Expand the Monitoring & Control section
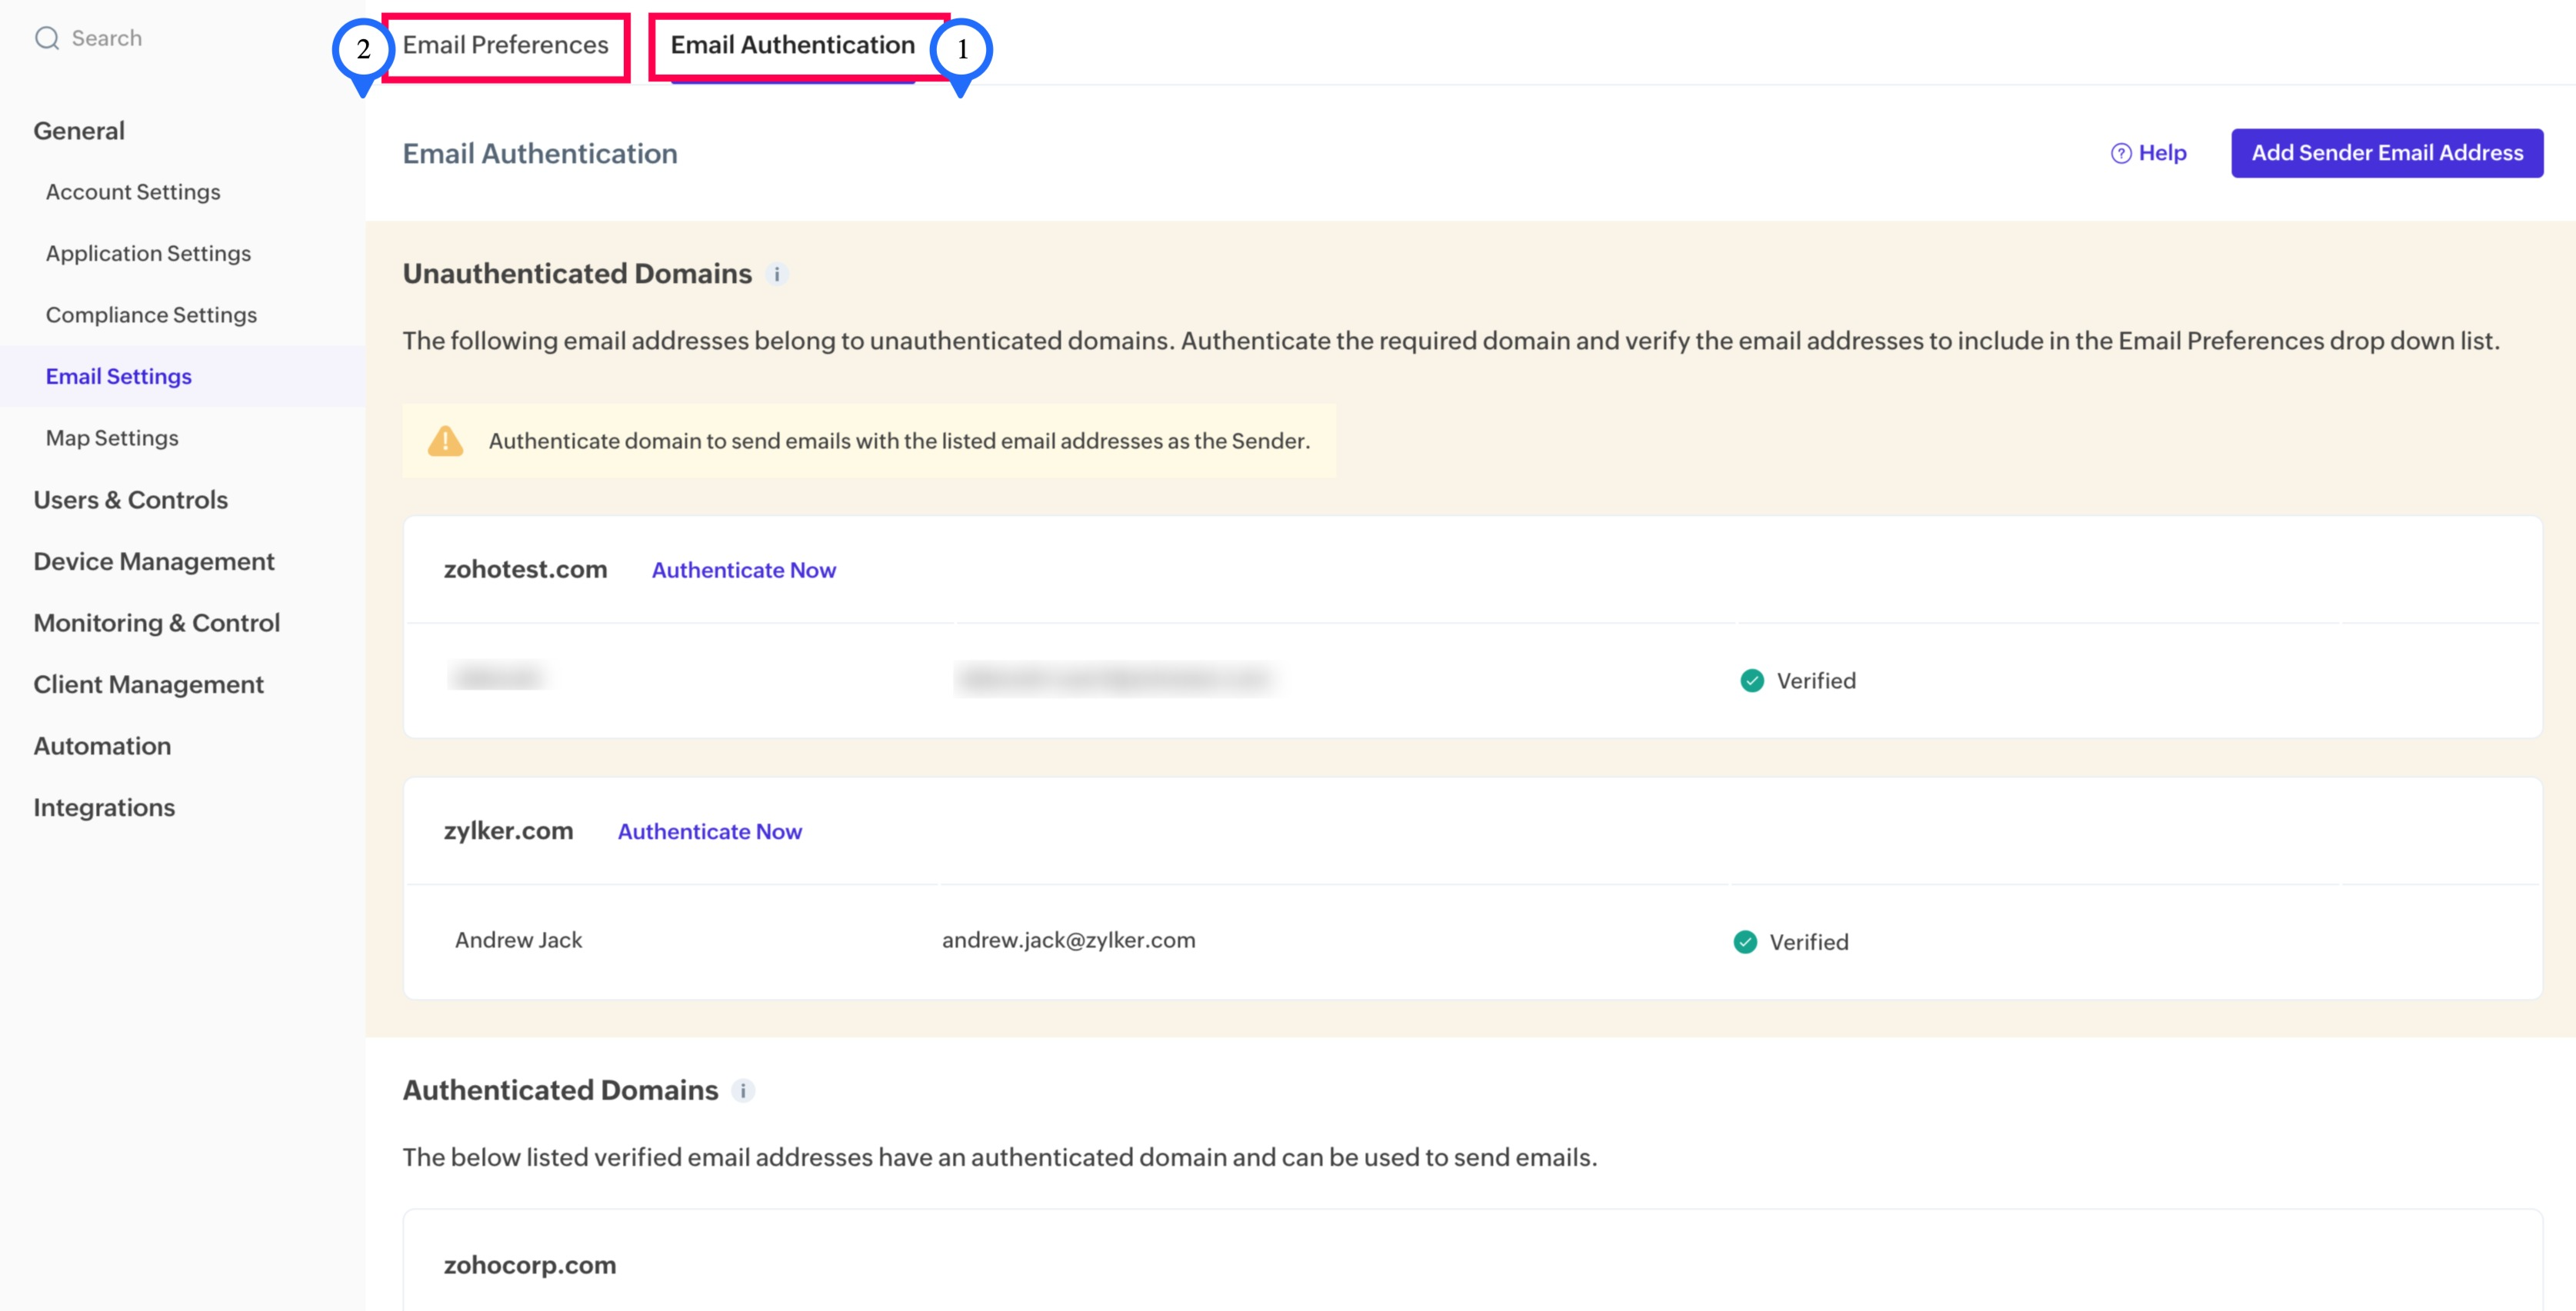 (x=156, y=623)
